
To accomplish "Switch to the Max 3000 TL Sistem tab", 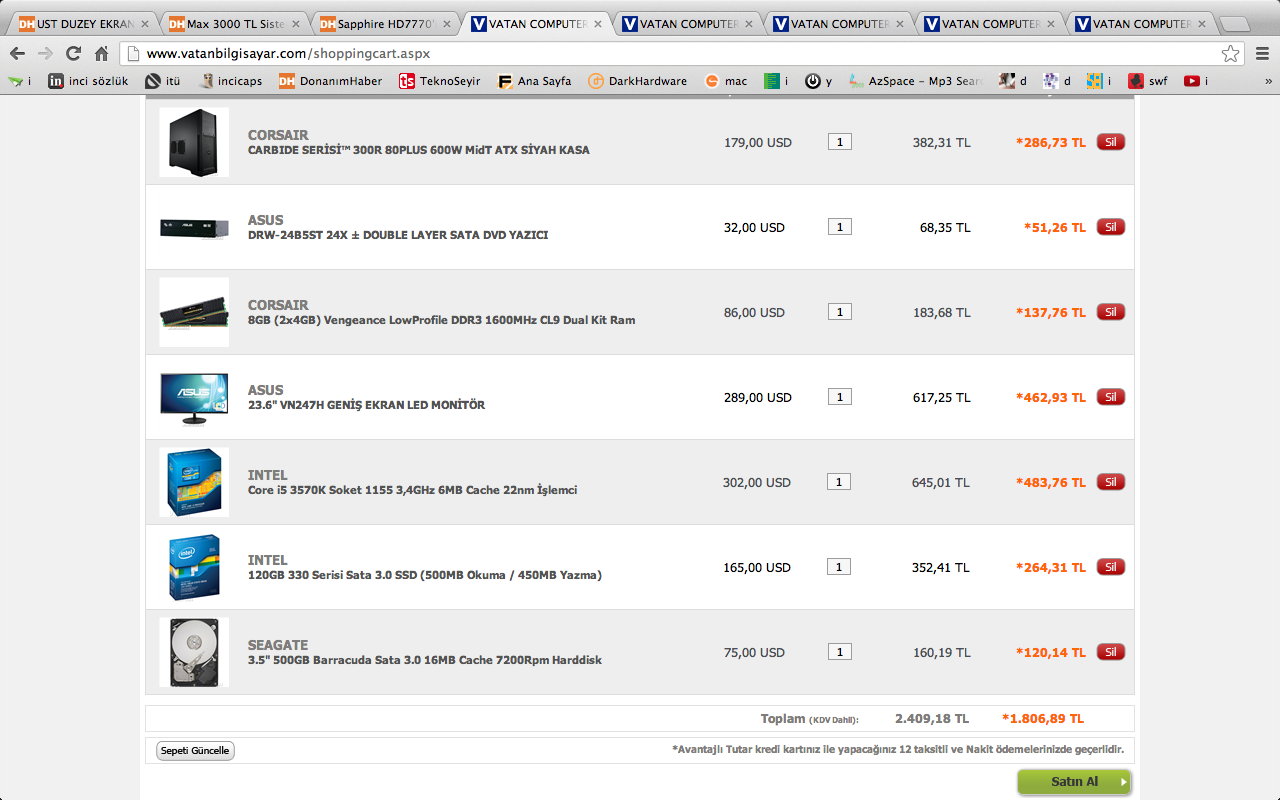I will click(235, 23).
